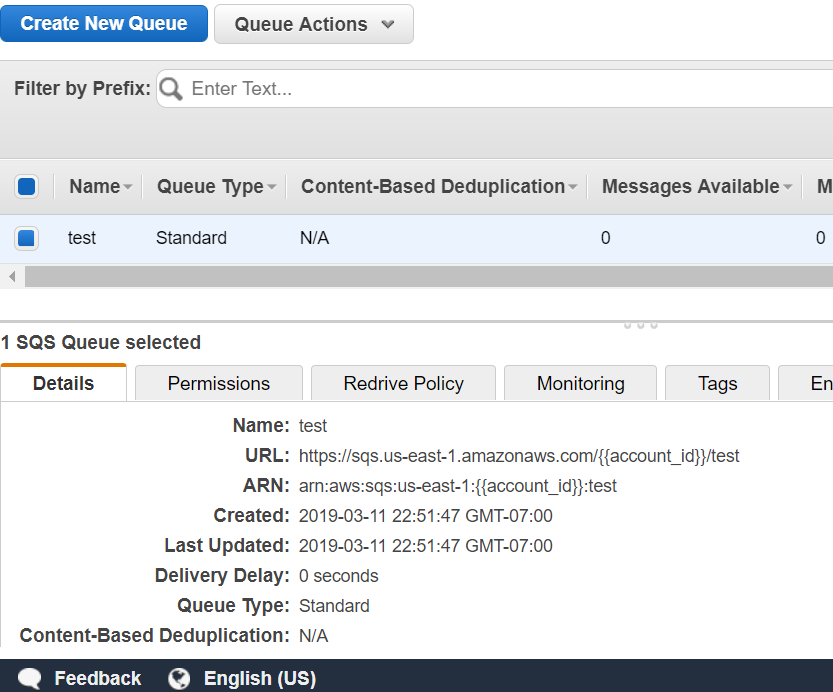The height and width of the screenshot is (692, 833).
Task: Click the Create New Queue button
Action: coord(104,23)
